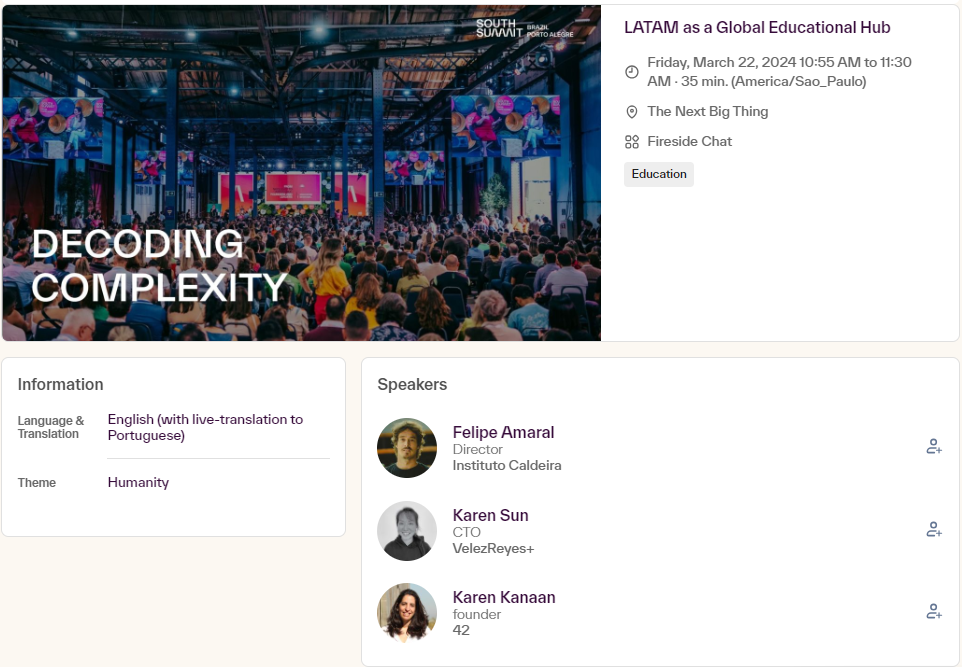Open the Felipe Amaral speaker name link
This screenshot has width=962, height=667.
503,433
